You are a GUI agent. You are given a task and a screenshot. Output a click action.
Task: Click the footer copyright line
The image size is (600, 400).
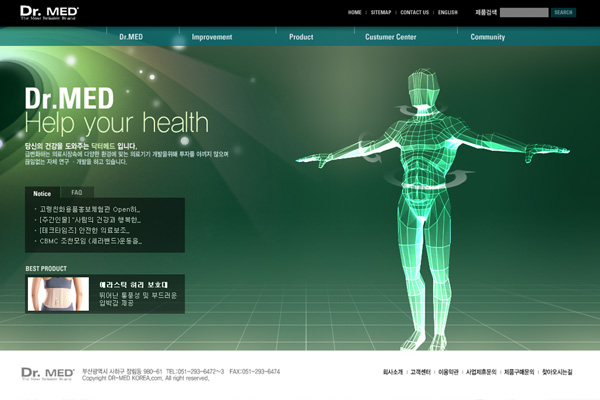145,378
